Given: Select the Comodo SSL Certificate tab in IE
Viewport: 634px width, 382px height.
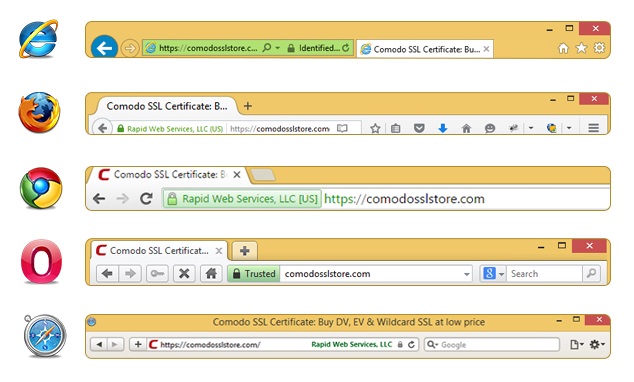Looking at the screenshot, I should [x=424, y=49].
